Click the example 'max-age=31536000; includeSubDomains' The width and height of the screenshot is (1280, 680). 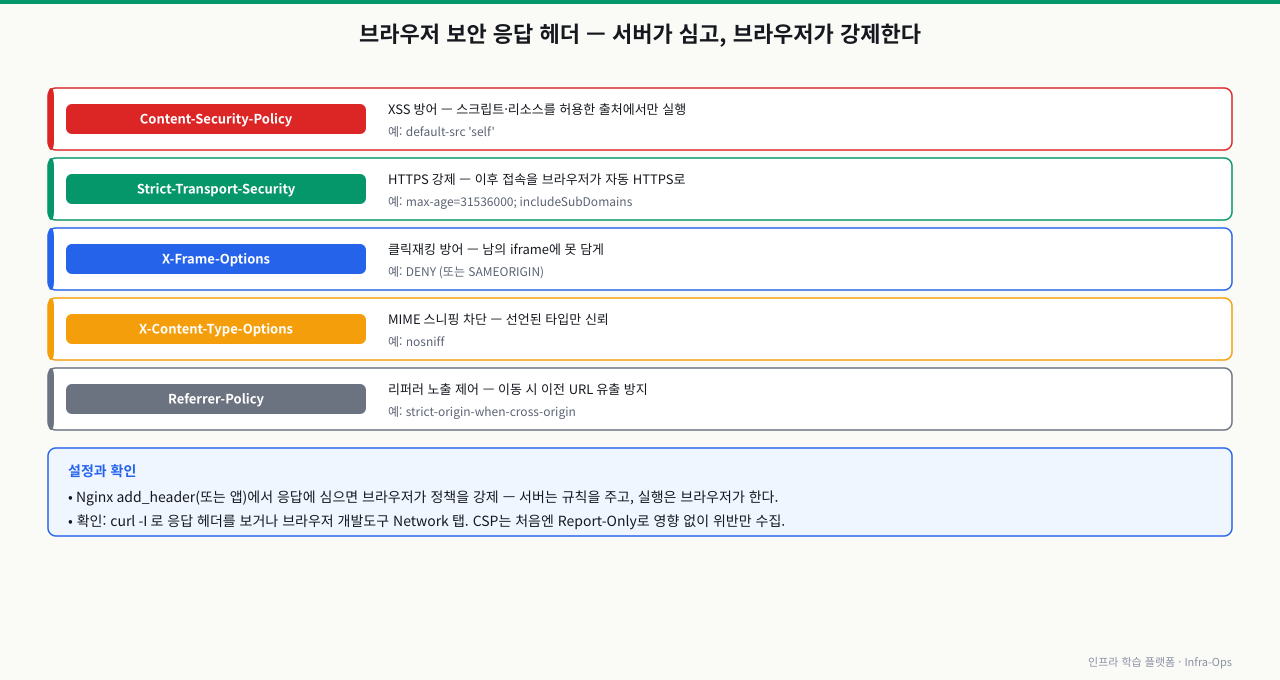519,201
